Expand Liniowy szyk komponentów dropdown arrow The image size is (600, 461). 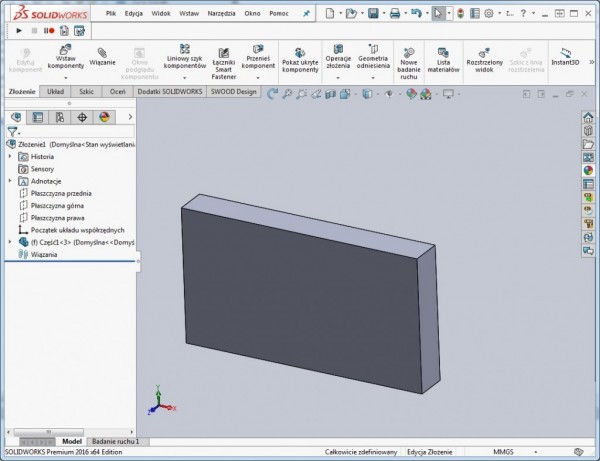coord(184,78)
